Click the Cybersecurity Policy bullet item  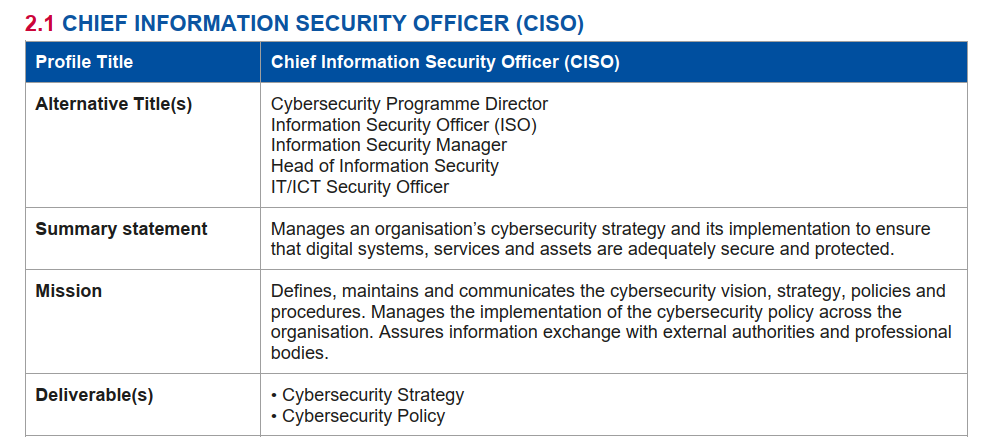[358, 416]
